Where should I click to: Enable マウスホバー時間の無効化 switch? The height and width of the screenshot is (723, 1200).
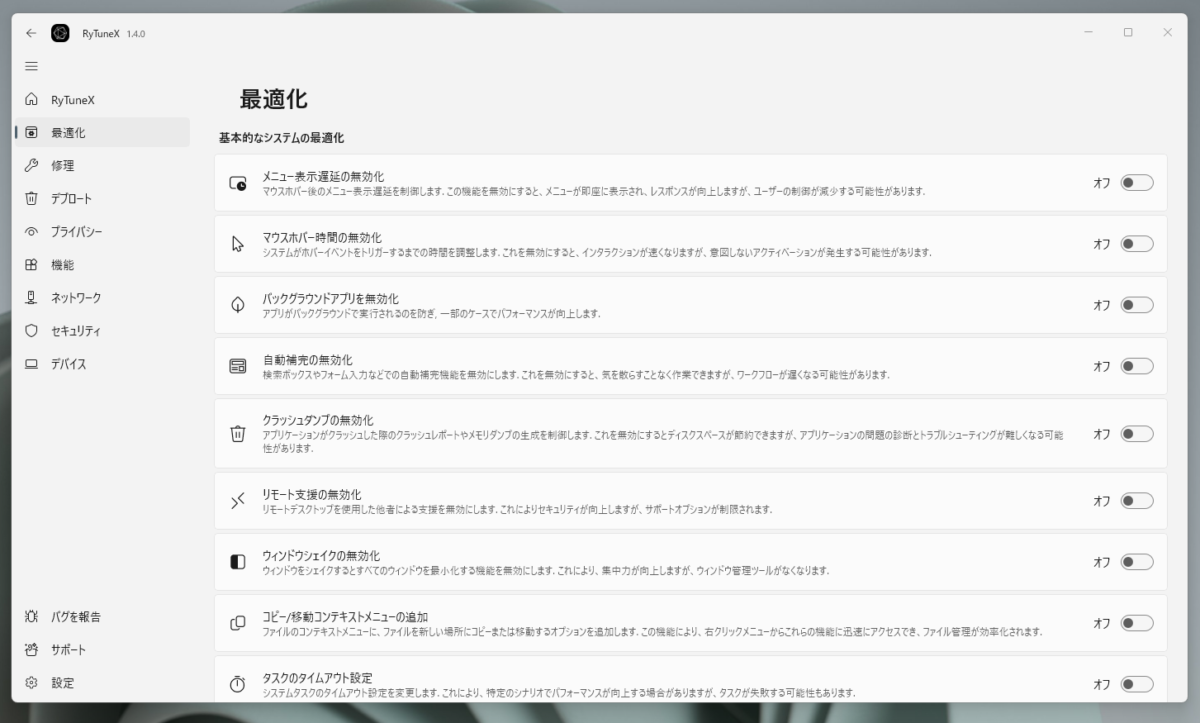pos(1137,244)
